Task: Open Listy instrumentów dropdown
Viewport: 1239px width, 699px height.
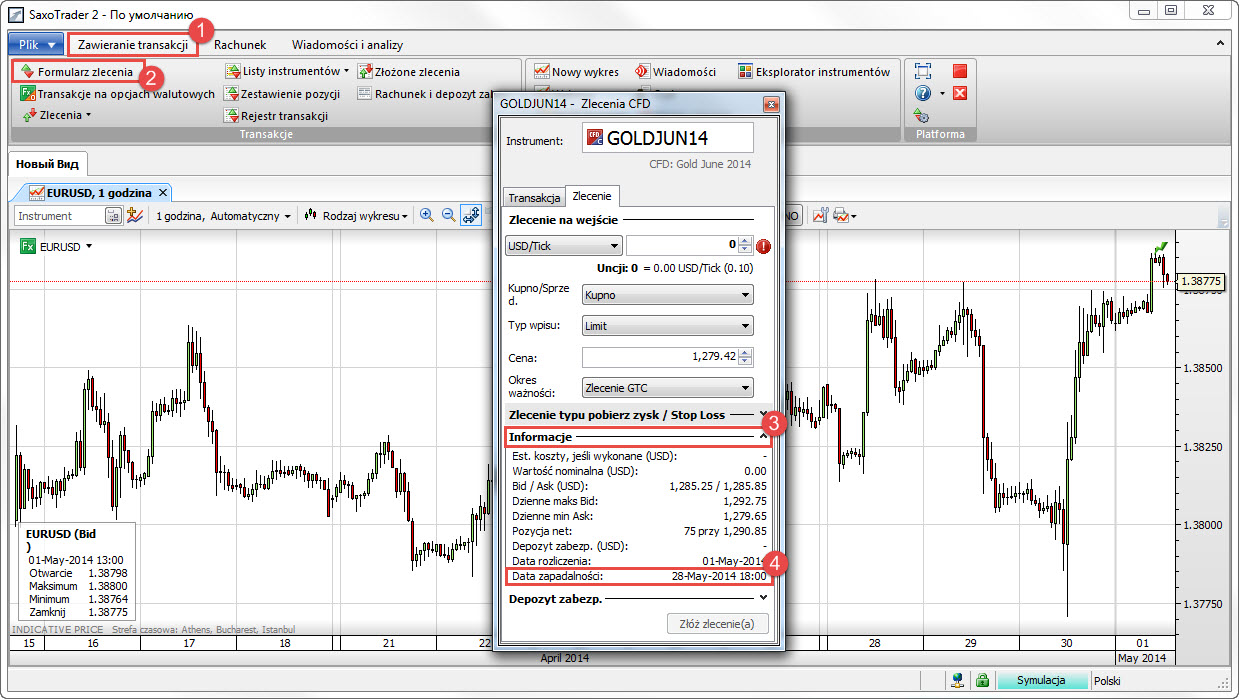Action: click(287, 72)
